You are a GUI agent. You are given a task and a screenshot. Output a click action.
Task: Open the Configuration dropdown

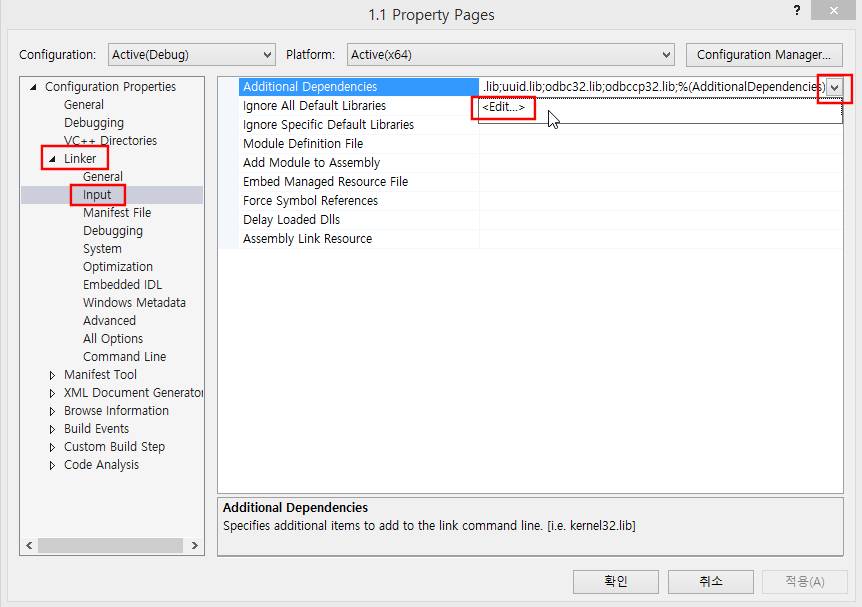click(x=190, y=55)
